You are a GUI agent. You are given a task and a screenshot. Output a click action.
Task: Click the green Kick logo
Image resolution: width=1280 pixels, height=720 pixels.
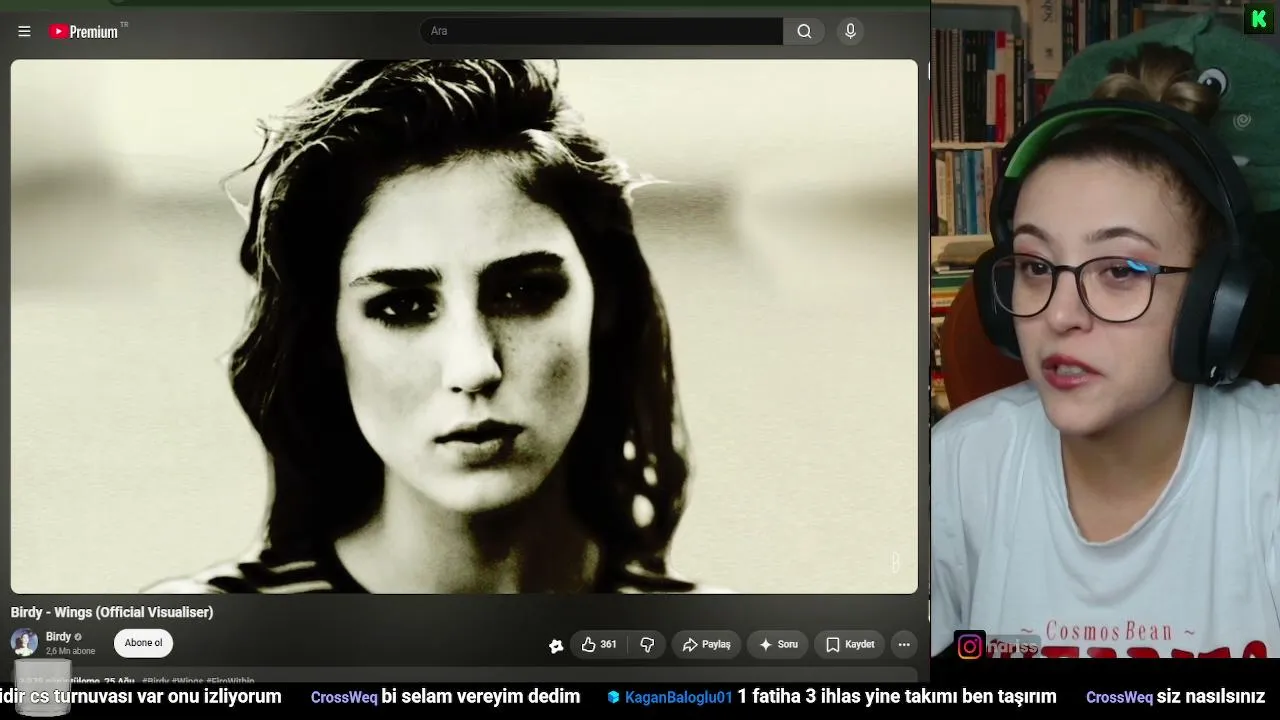point(1258,19)
